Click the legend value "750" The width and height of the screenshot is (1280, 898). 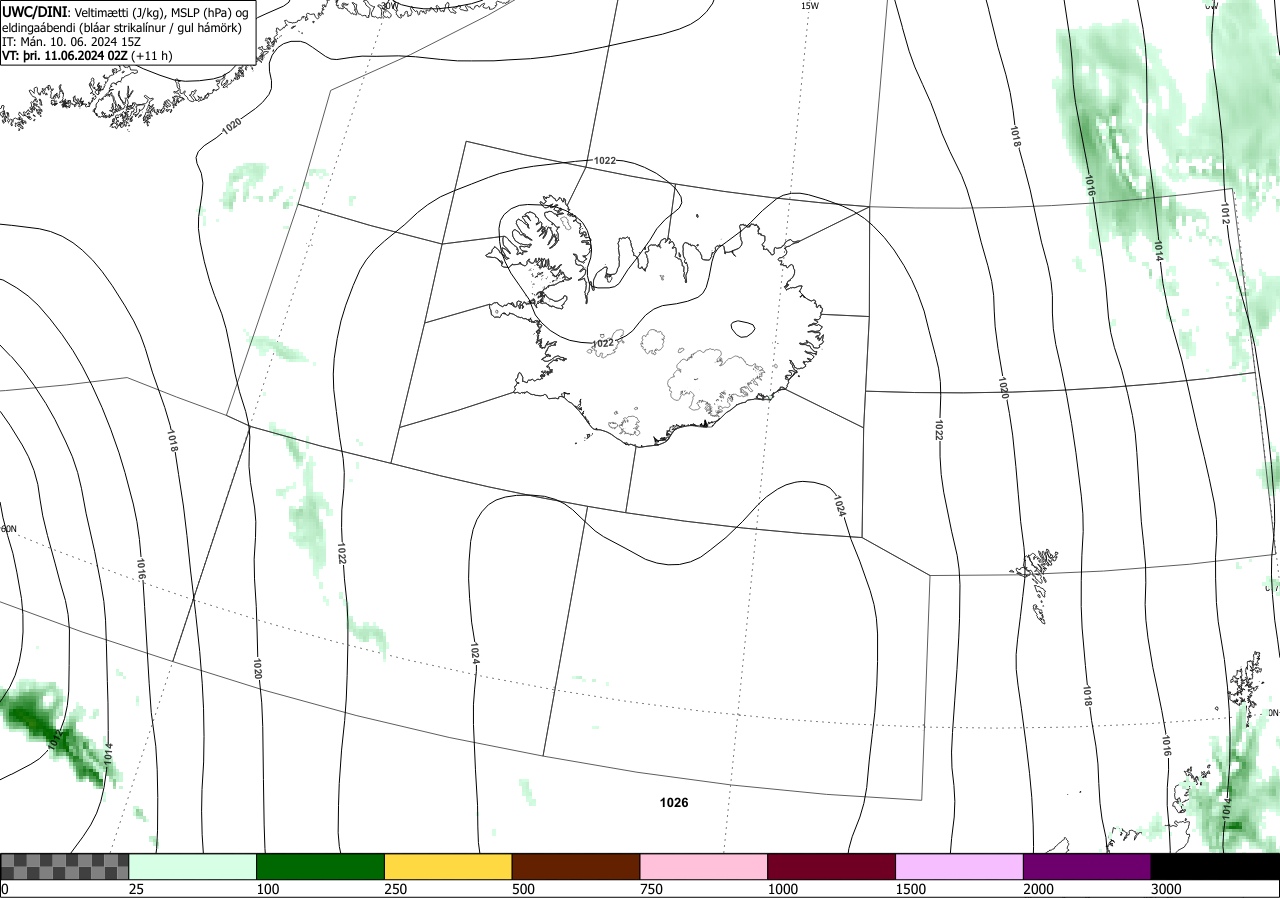coord(651,889)
